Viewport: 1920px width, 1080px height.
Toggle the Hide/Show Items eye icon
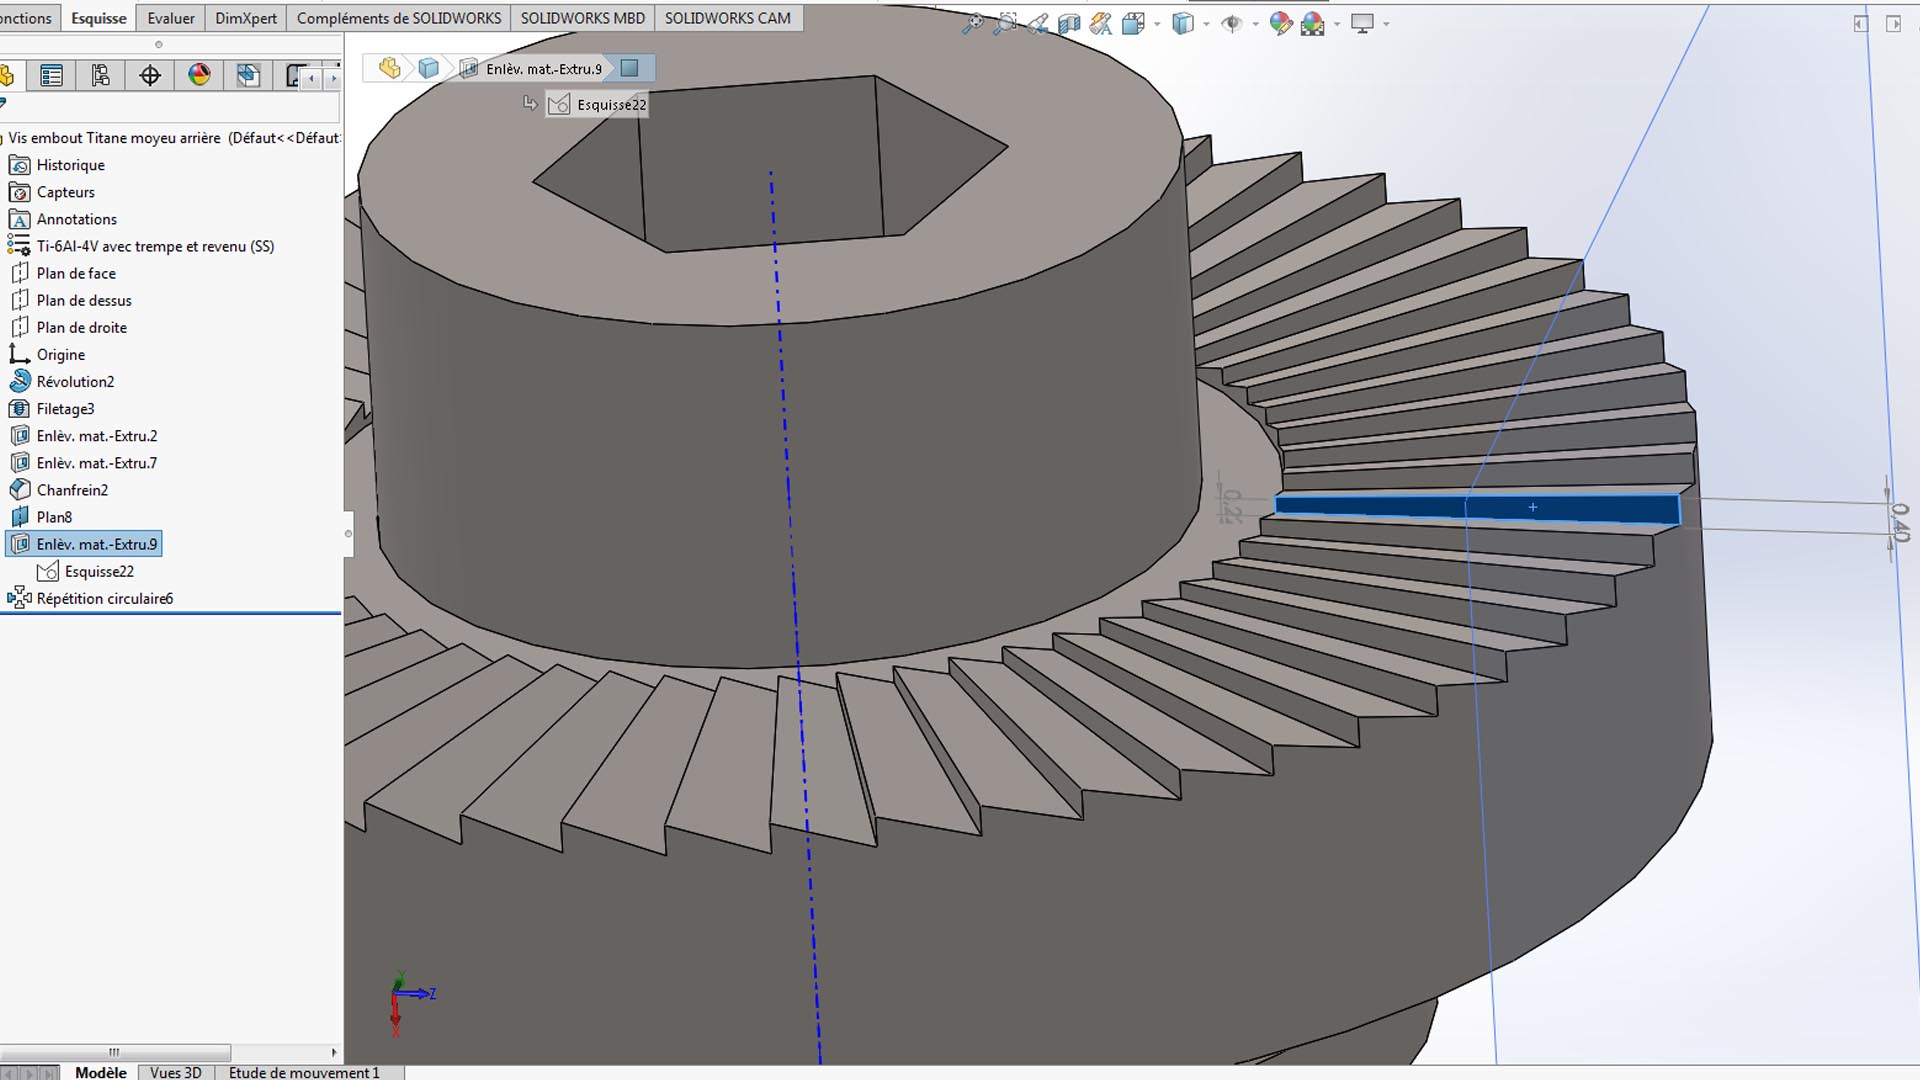1232,24
